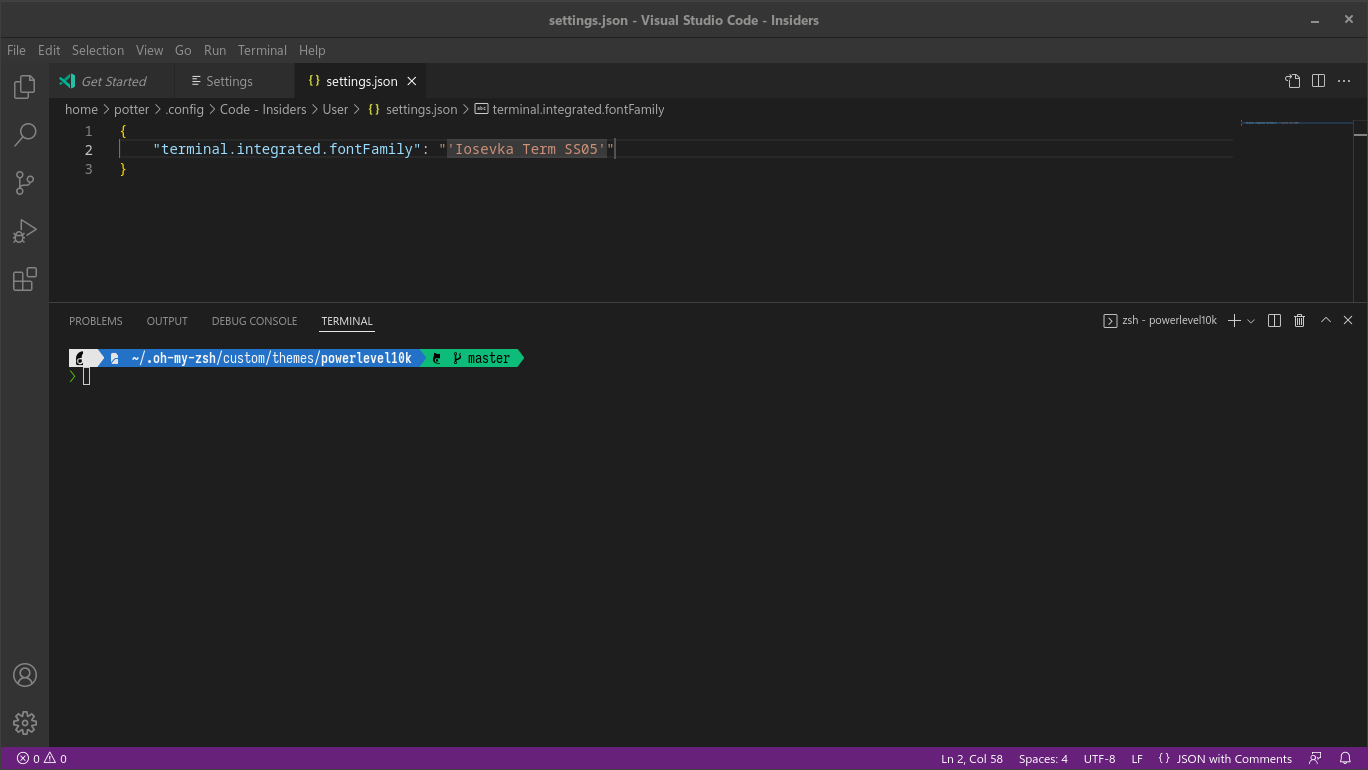Open the Manage gear icon
The image size is (1368, 770).
[x=24, y=723]
